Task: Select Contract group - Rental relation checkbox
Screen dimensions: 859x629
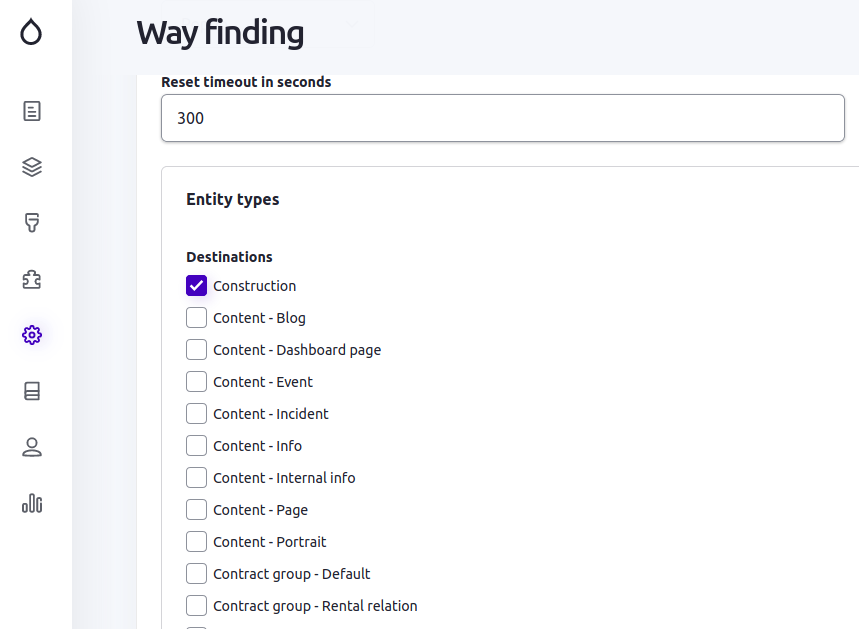Action: 196,605
